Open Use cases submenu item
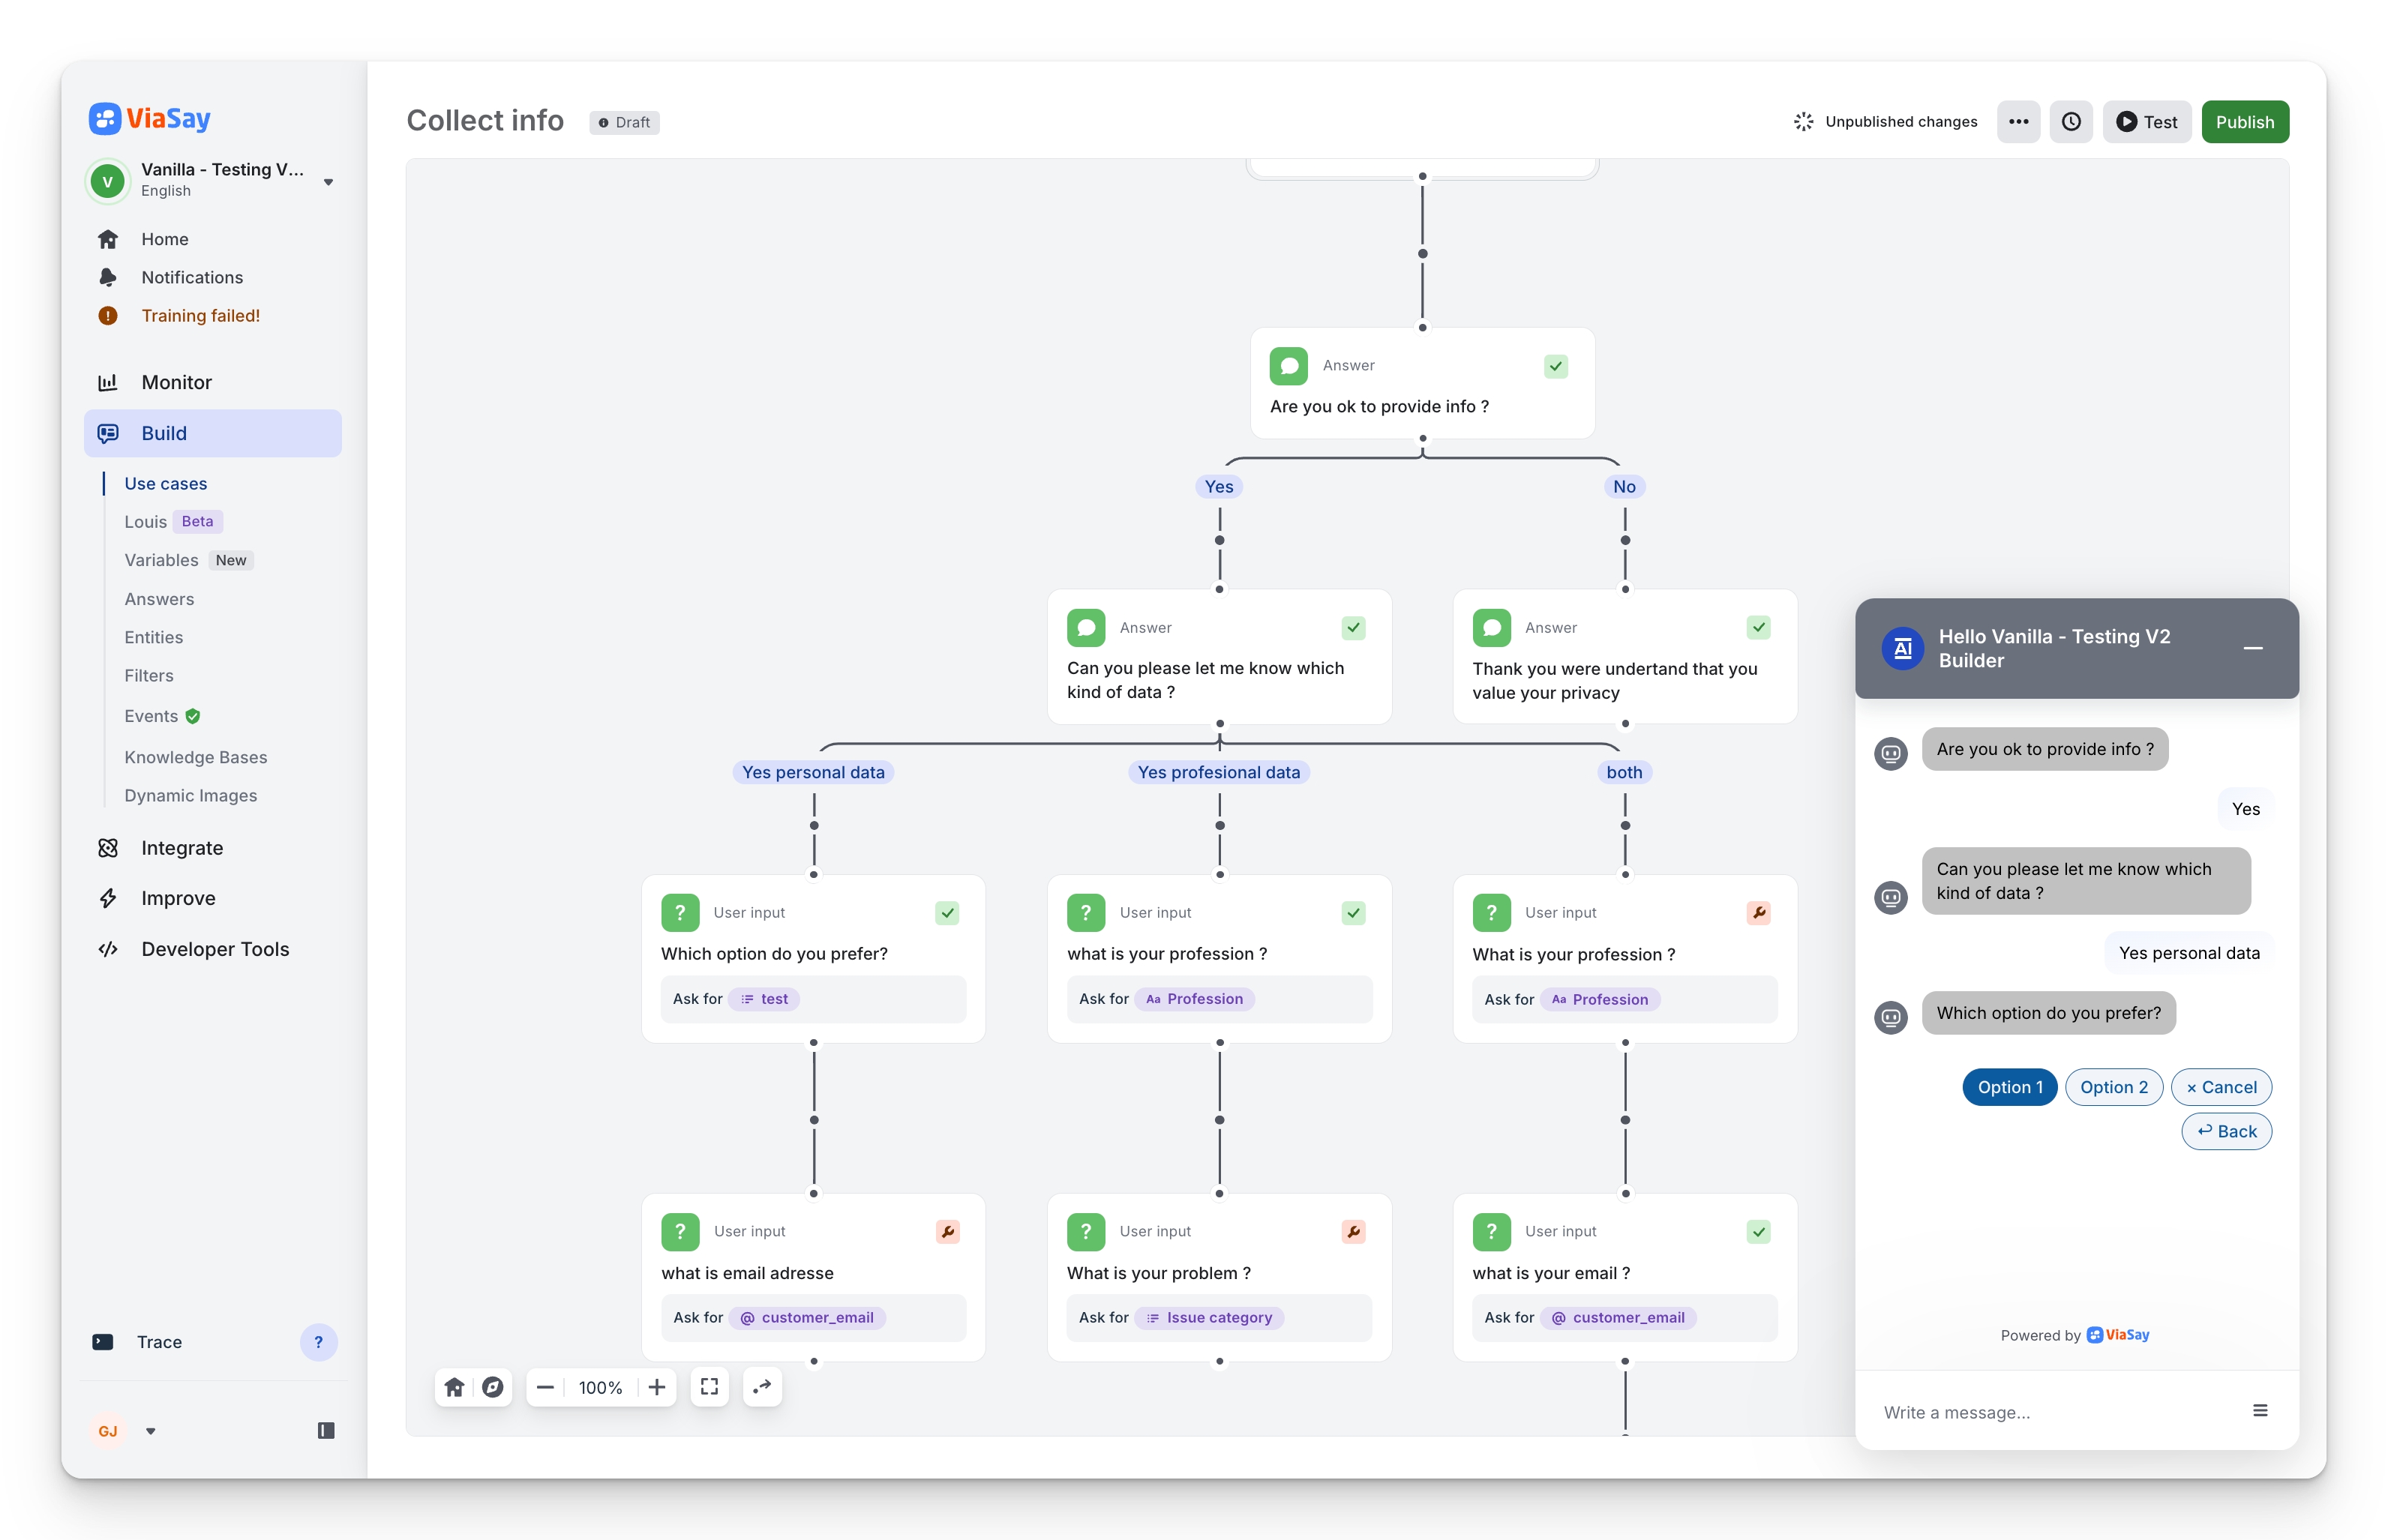The width and height of the screenshot is (2388, 1540). (x=165, y=484)
